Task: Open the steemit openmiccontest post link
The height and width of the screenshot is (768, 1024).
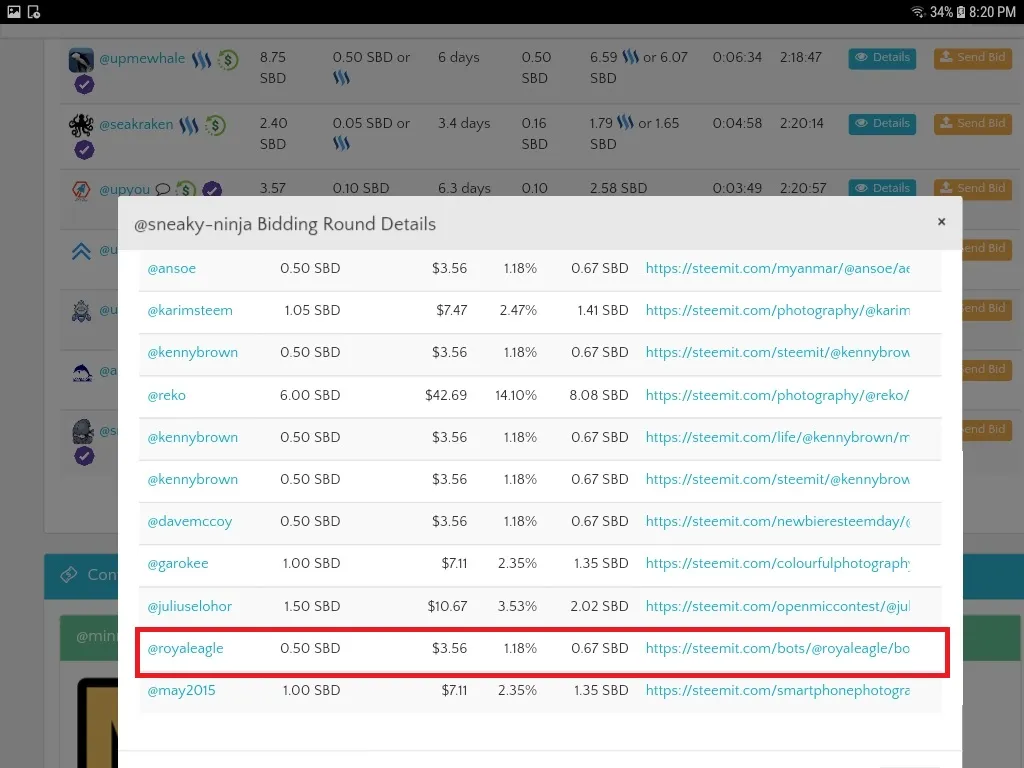Action: click(778, 606)
